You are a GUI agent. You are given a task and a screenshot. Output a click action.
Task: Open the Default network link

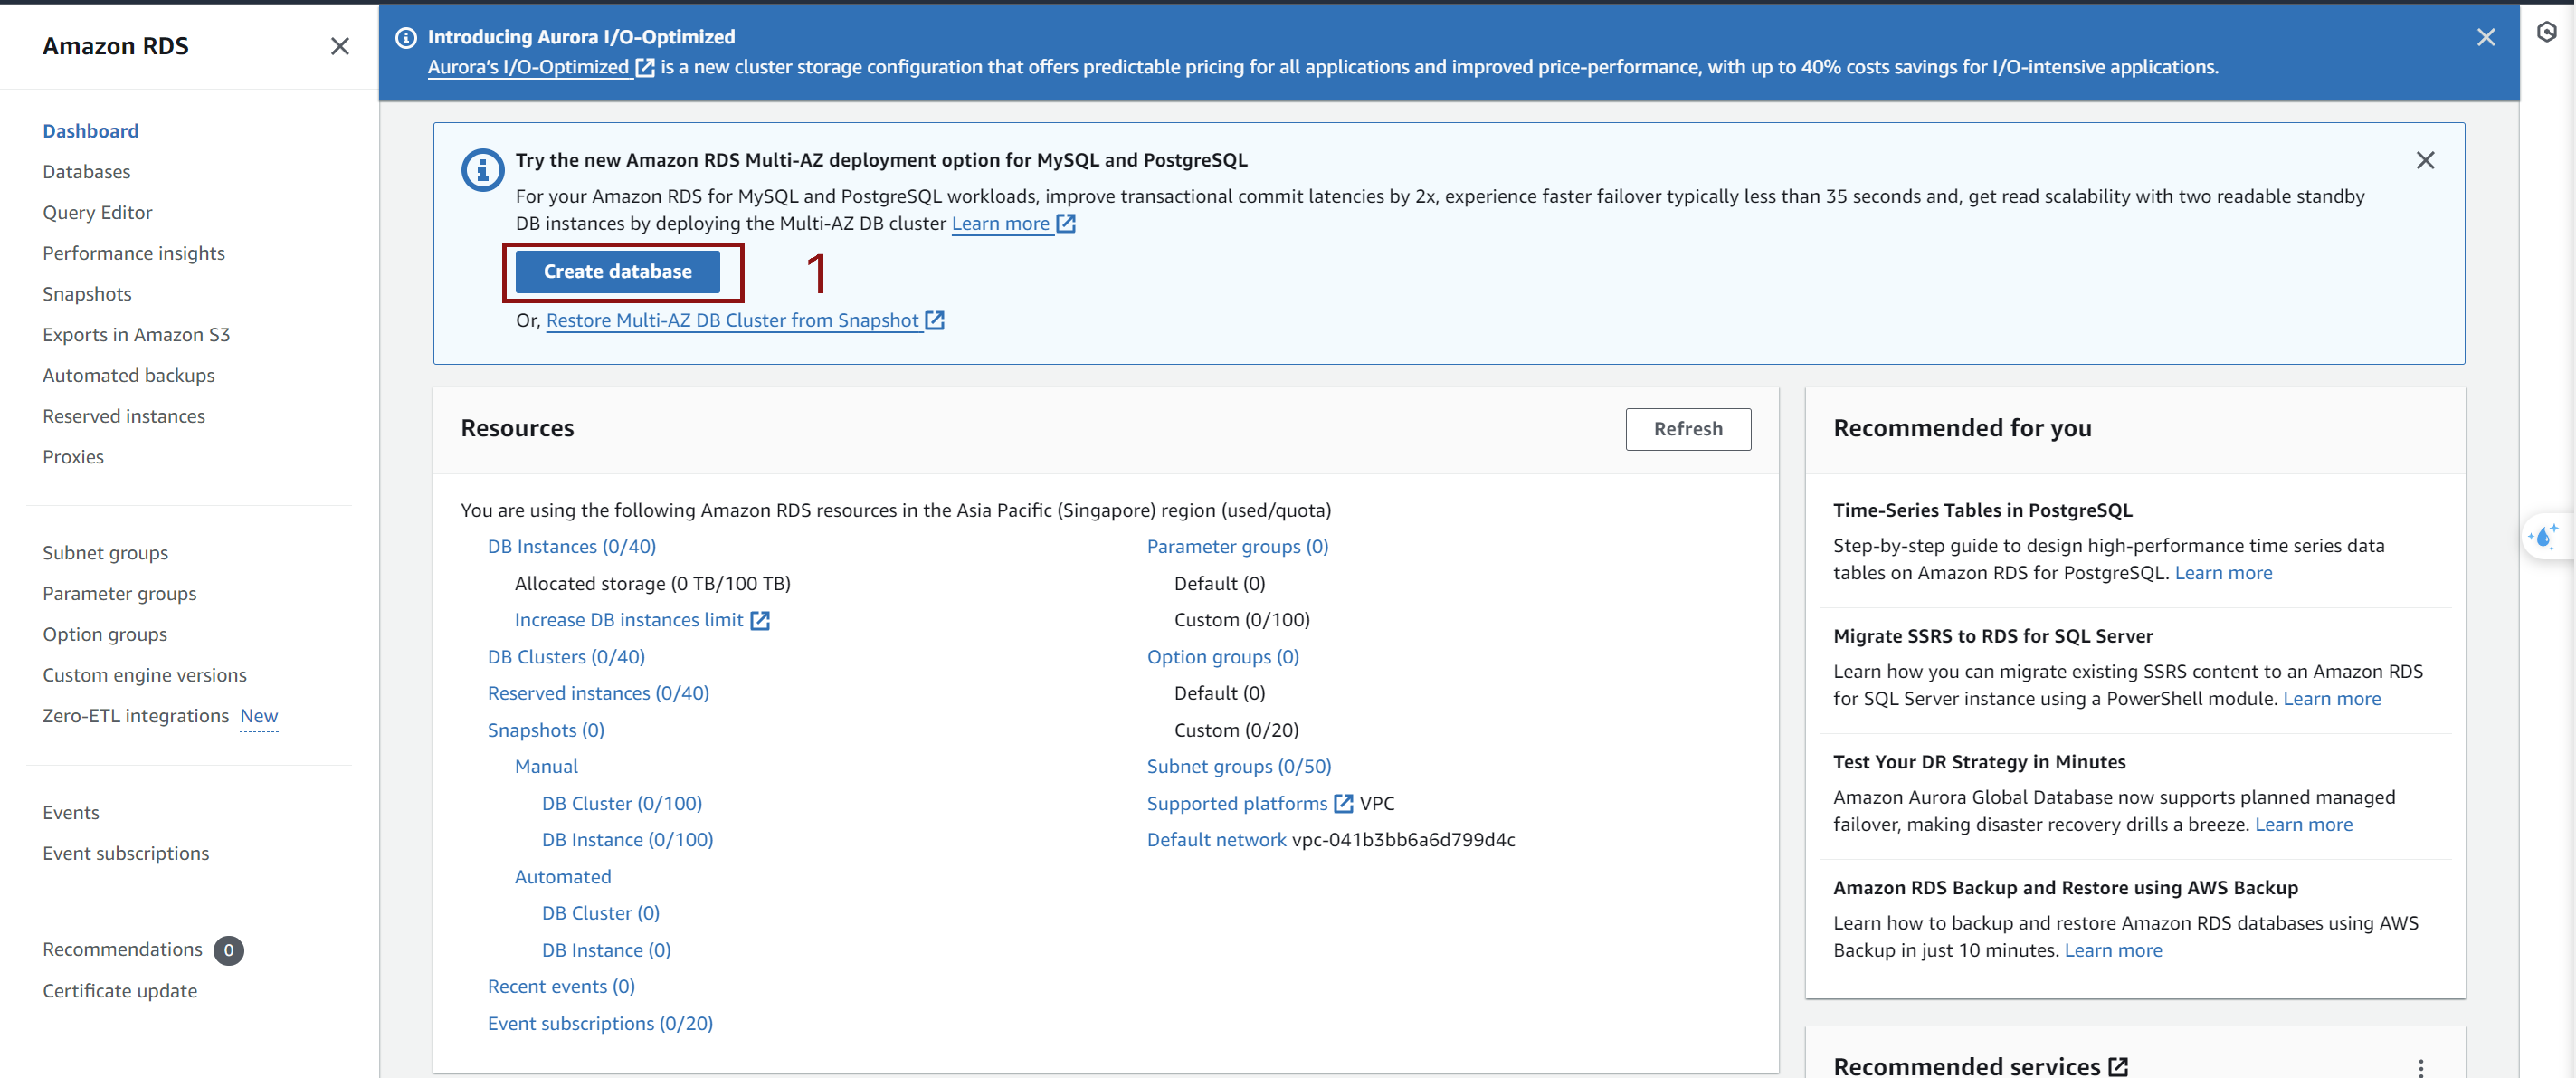pos(1216,840)
